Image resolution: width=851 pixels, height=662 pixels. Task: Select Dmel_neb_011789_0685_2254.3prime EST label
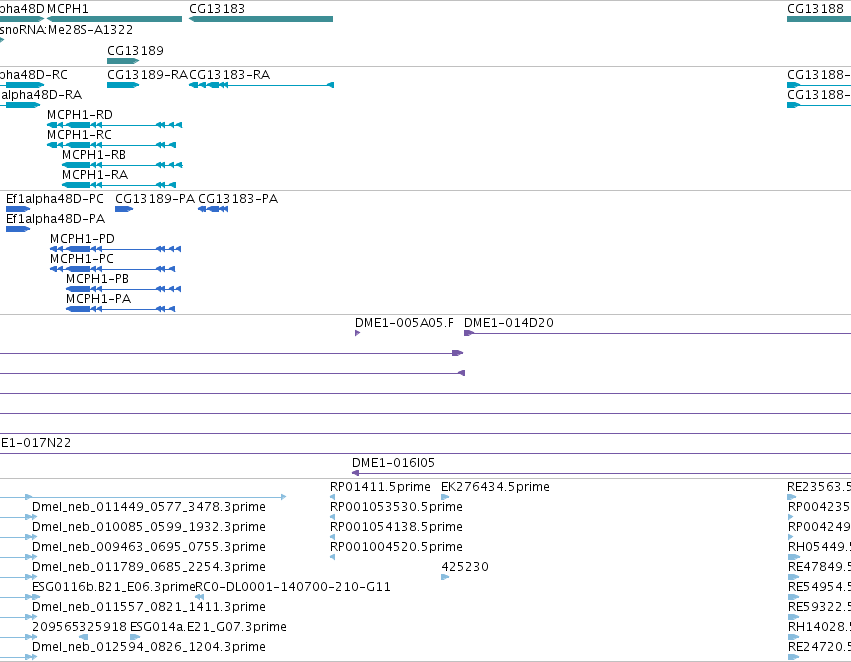[x=149, y=567]
